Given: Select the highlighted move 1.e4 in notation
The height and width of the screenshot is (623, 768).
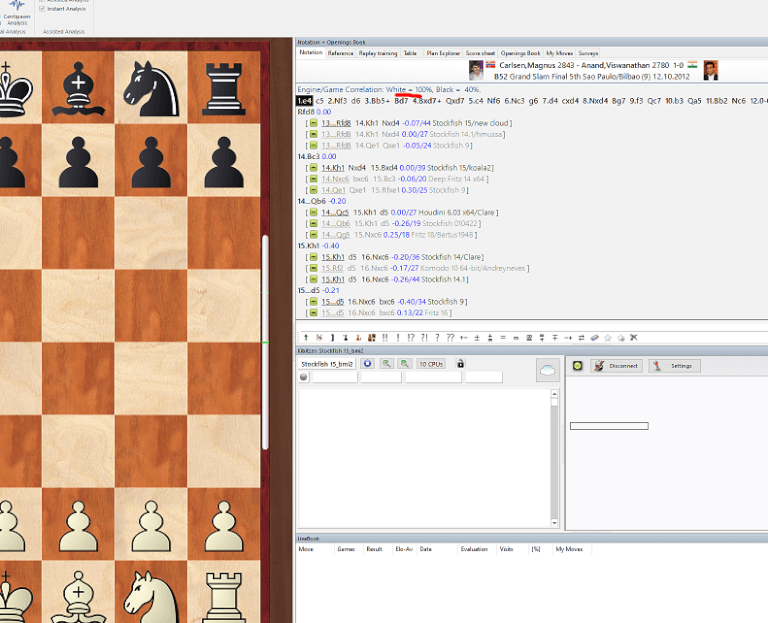Looking at the screenshot, I should click(x=304, y=101).
